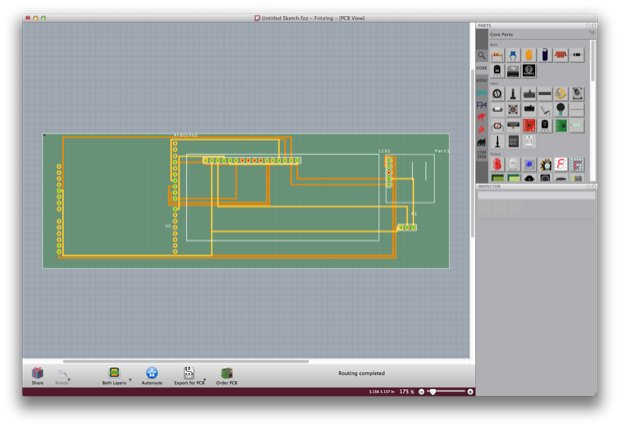The height and width of the screenshot is (427, 620).
Task: Click the Order PCB icon
Action: pos(227,373)
